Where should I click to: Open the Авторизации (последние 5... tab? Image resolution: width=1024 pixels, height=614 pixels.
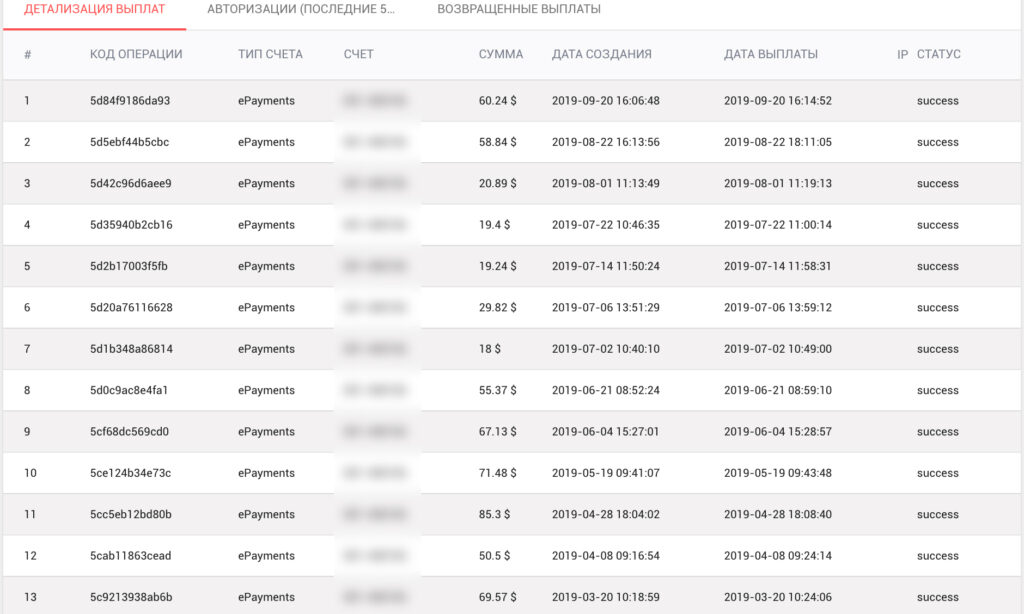[301, 10]
